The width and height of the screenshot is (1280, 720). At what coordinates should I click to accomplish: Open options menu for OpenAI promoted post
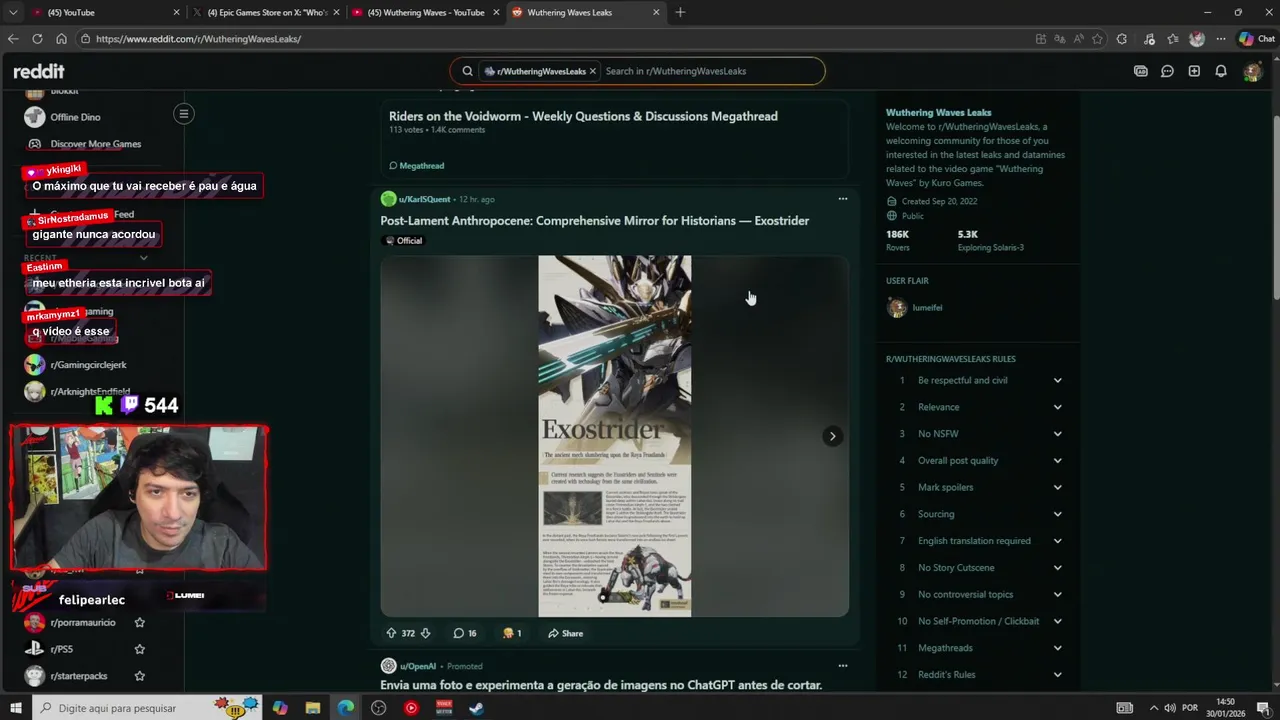coord(843,666)
